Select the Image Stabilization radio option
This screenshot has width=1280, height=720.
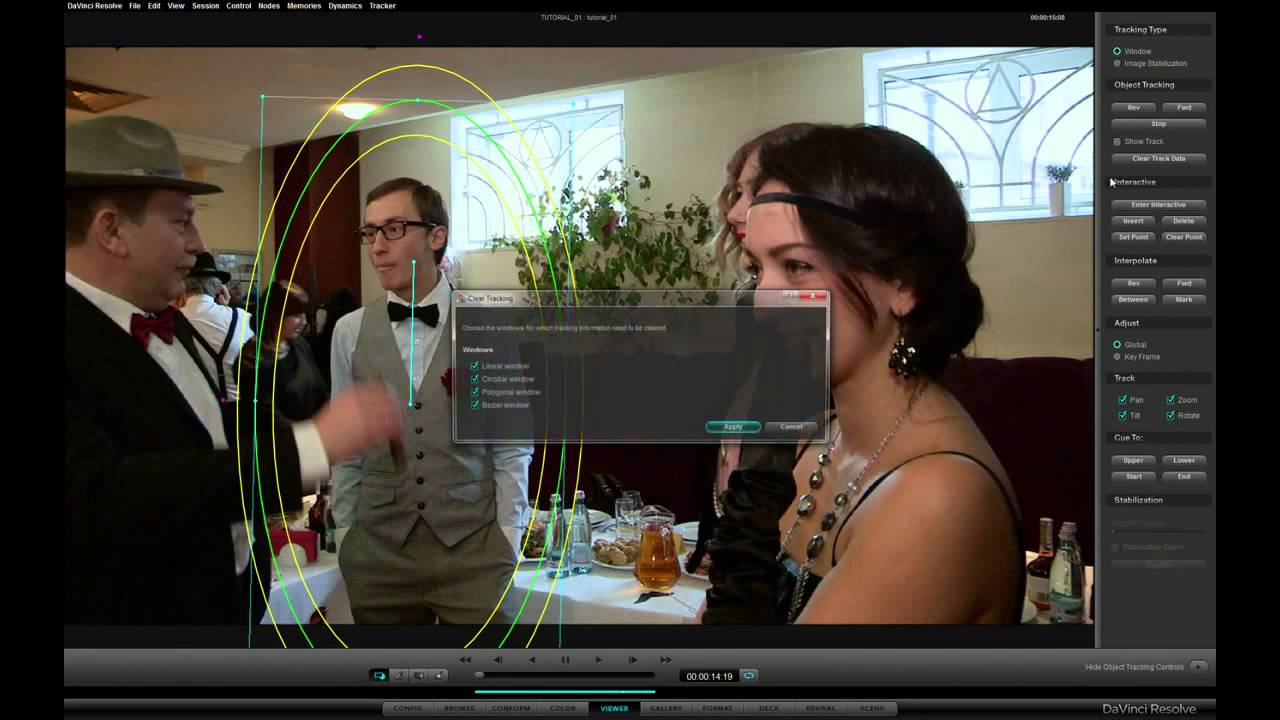click(x=1117, y=63)
